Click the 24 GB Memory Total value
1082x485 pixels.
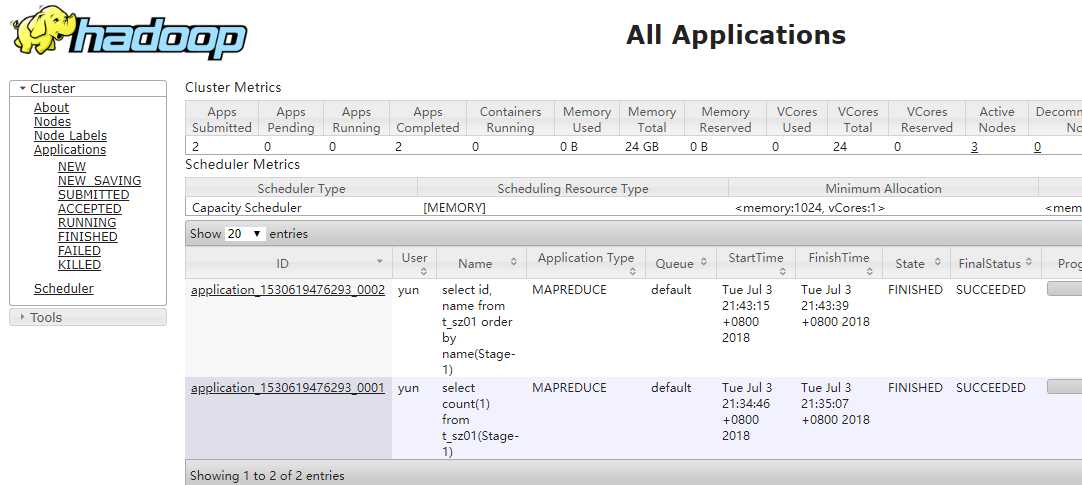tap(640, 146)
